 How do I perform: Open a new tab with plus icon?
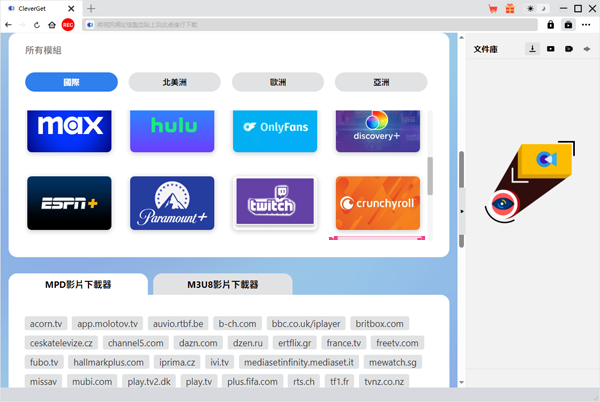[x=91, y=8]
